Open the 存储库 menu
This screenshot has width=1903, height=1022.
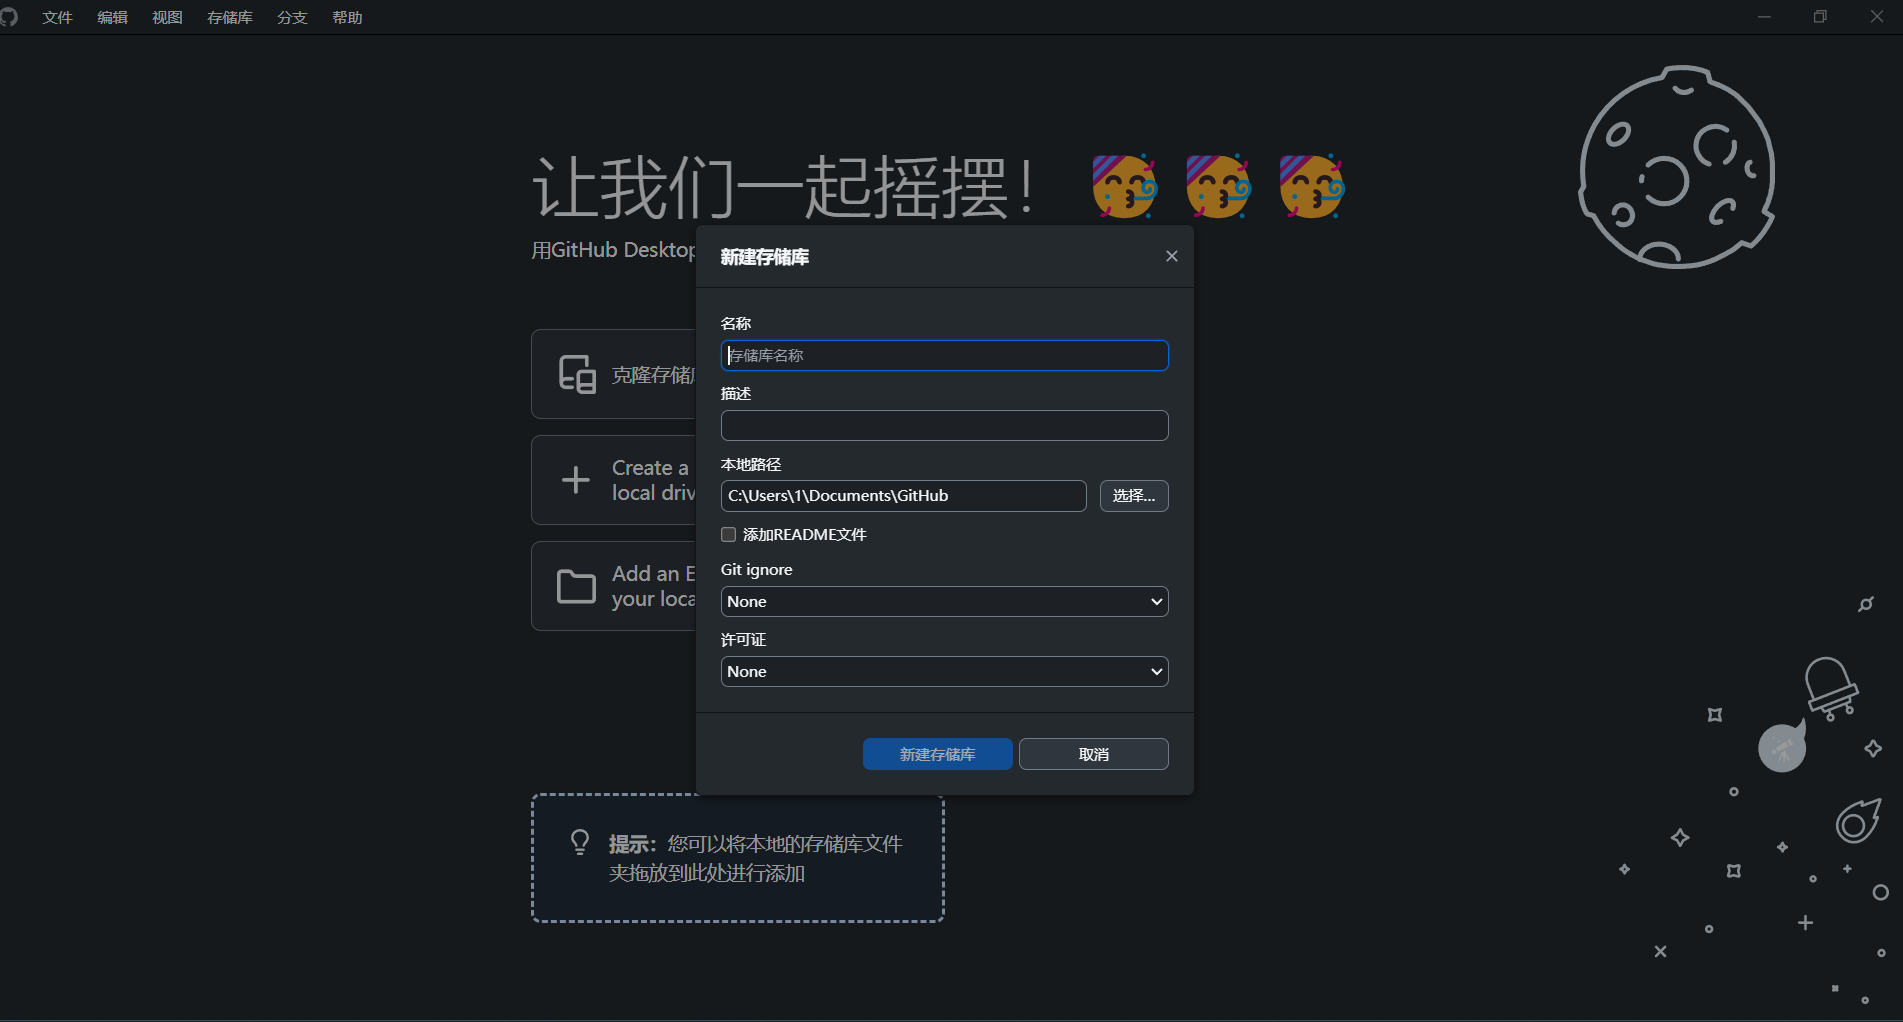229,18
